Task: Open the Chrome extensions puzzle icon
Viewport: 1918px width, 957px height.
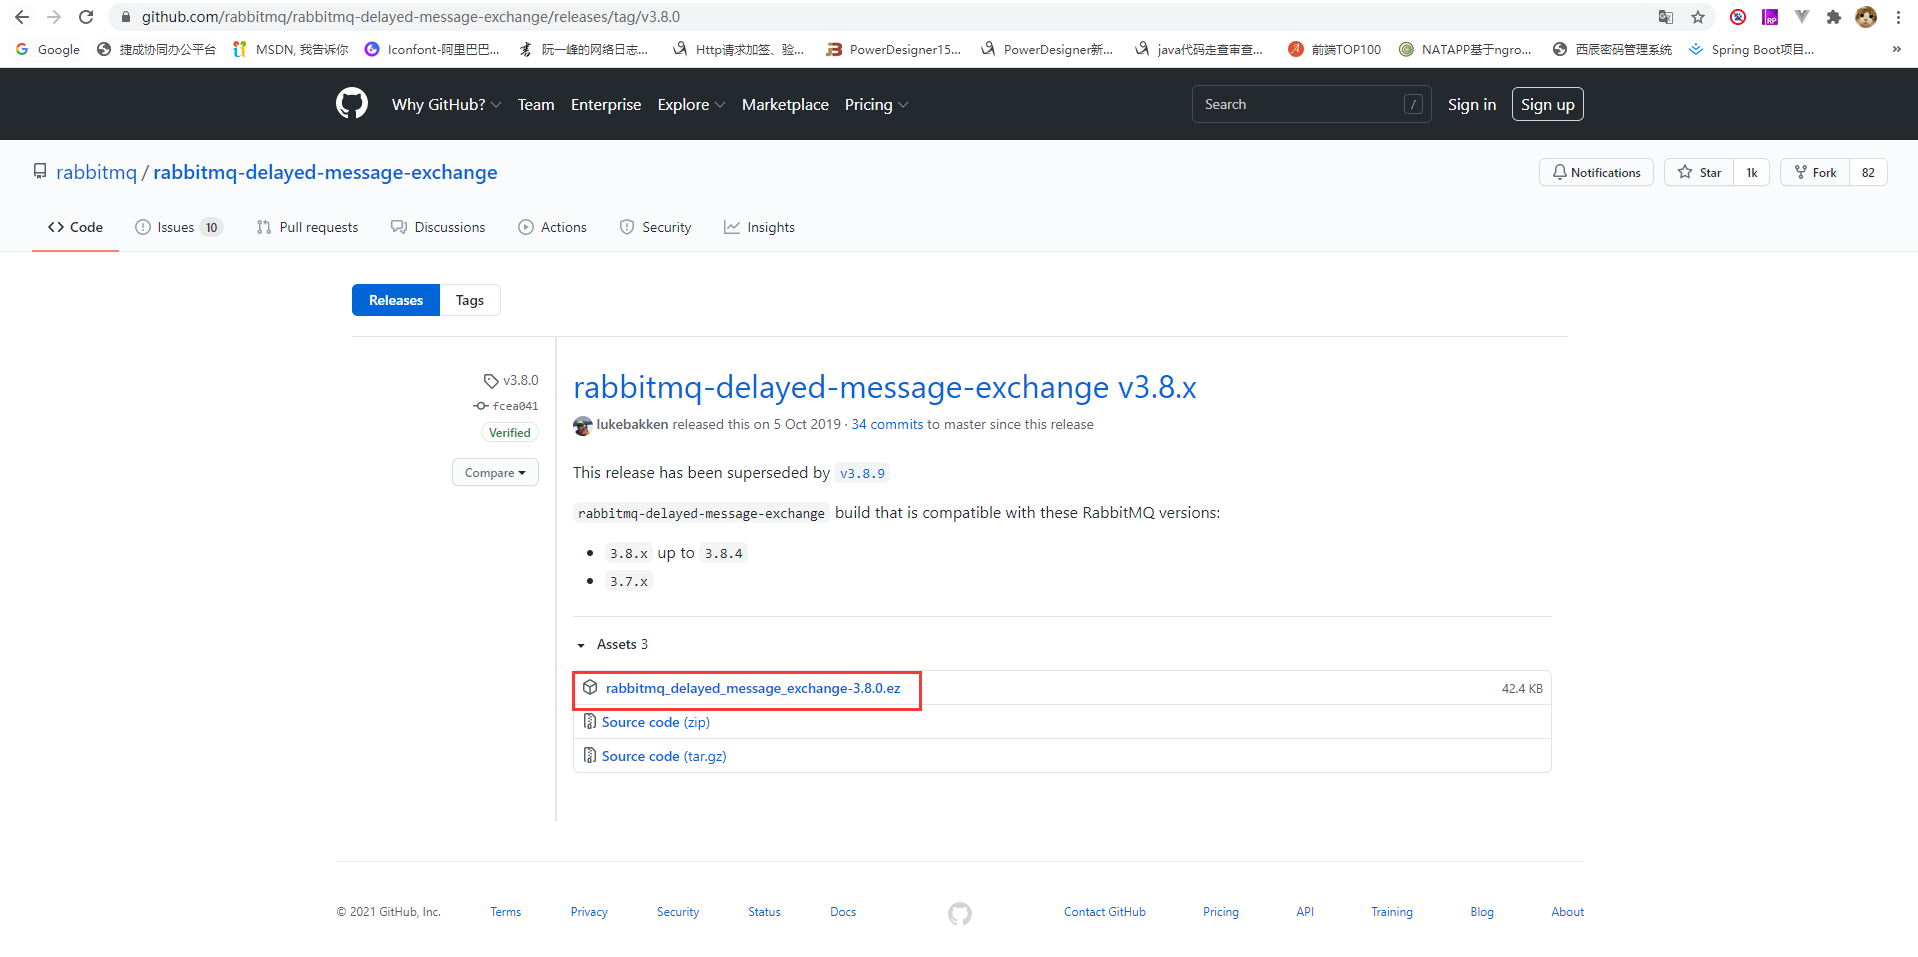Action: pyautogui.click(x=1834, y=17)
